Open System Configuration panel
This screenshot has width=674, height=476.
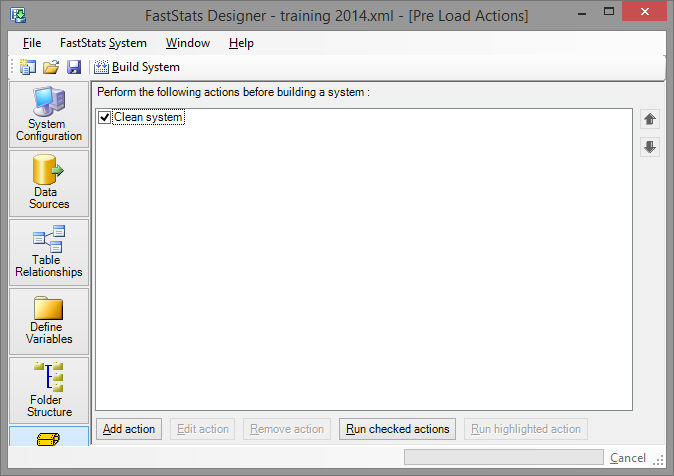coord(49,115)
